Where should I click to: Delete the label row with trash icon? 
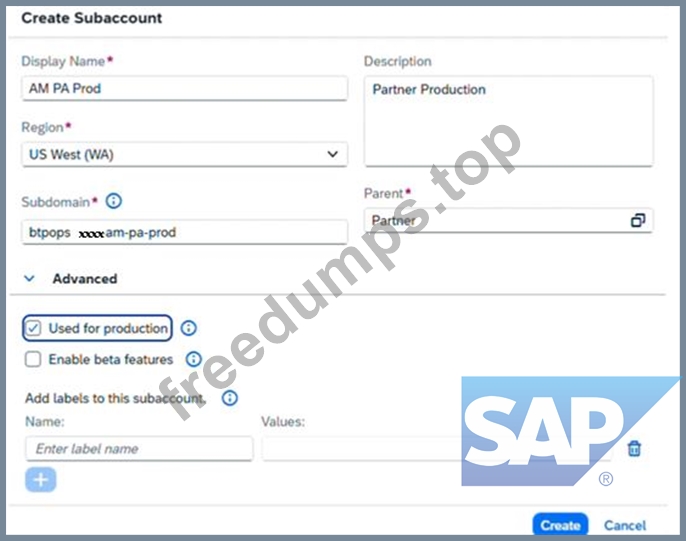[x=634, y=449]
